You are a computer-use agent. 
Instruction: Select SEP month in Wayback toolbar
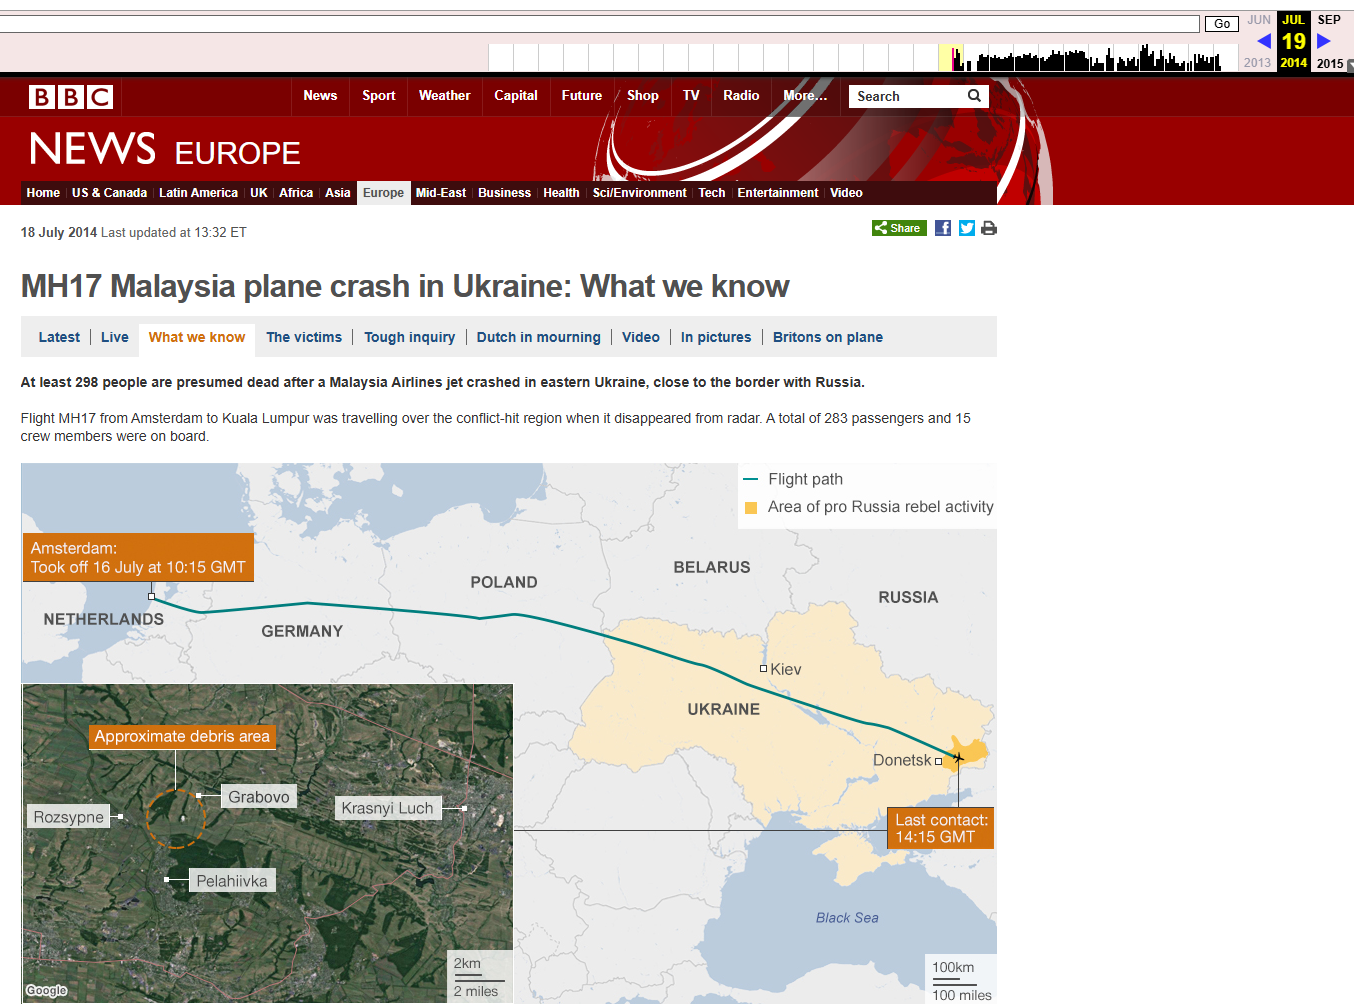1329,20
